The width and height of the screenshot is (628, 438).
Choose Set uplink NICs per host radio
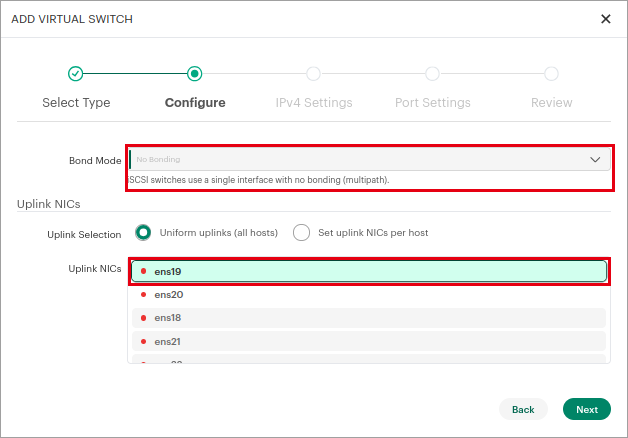(x=301, y=233)
